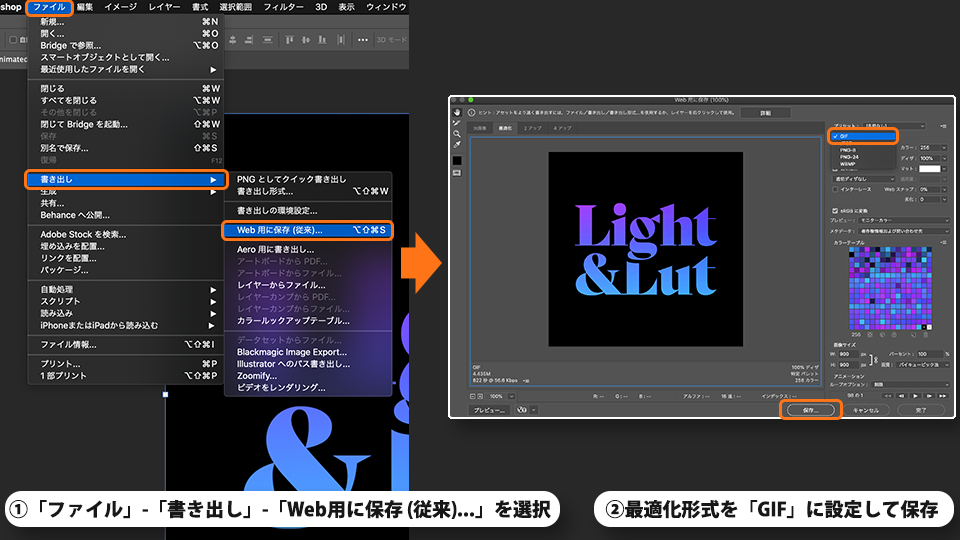The width and height of the screenshot is (960, 540).
Task: Go to the first animation frame
Action: coord(888,396)
